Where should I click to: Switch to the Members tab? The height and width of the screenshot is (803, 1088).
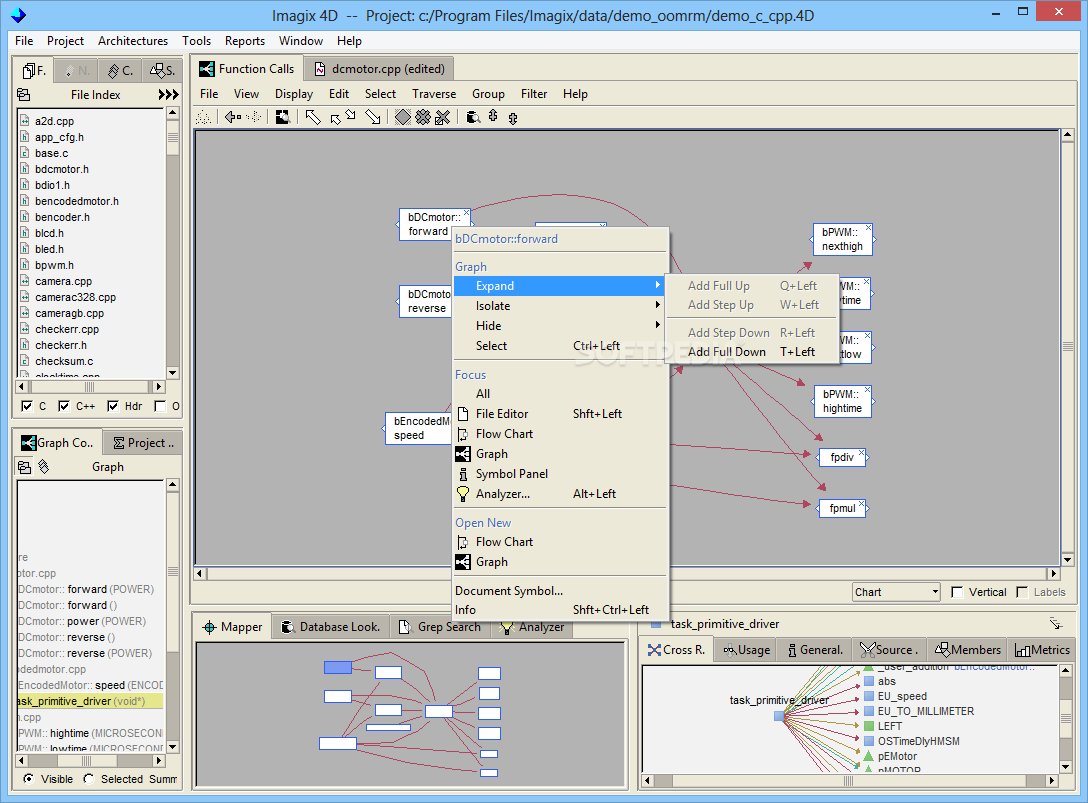point(968,650)
